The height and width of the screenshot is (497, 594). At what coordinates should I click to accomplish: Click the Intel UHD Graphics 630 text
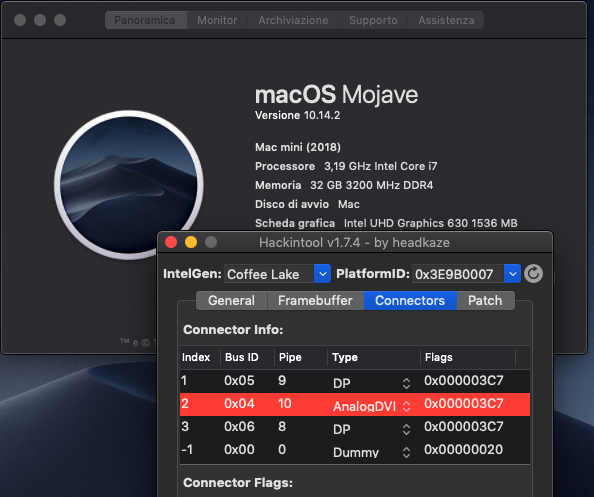(x=430, y=223)
